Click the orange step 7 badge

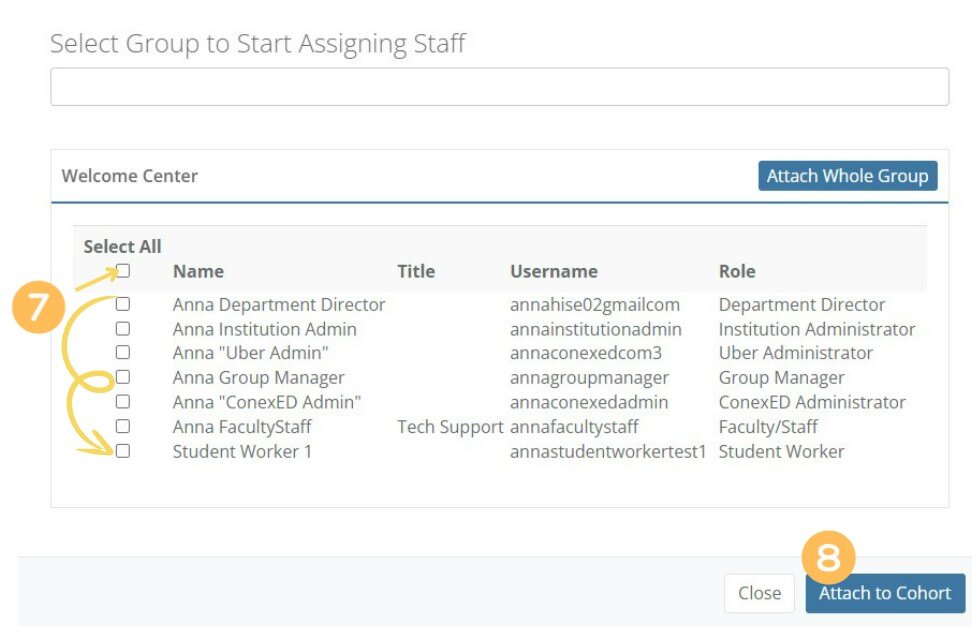pyautogui.click(x=39, y=307)
